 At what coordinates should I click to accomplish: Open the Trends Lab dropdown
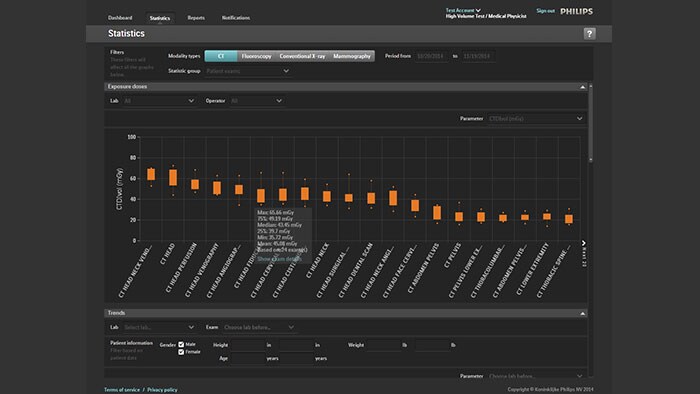(159, 328)
